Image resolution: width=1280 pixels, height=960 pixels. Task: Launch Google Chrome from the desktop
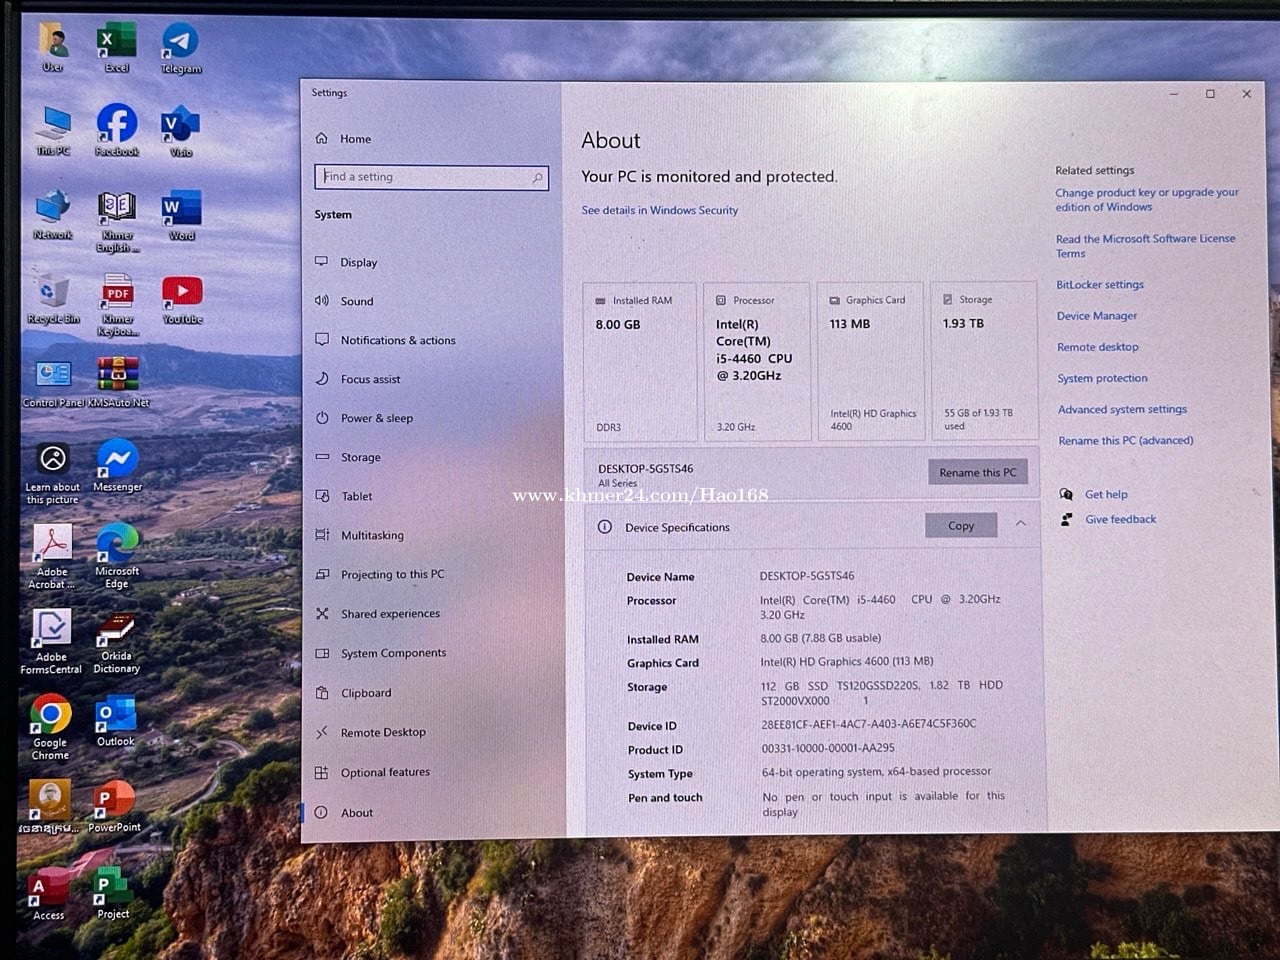(50, 718)
